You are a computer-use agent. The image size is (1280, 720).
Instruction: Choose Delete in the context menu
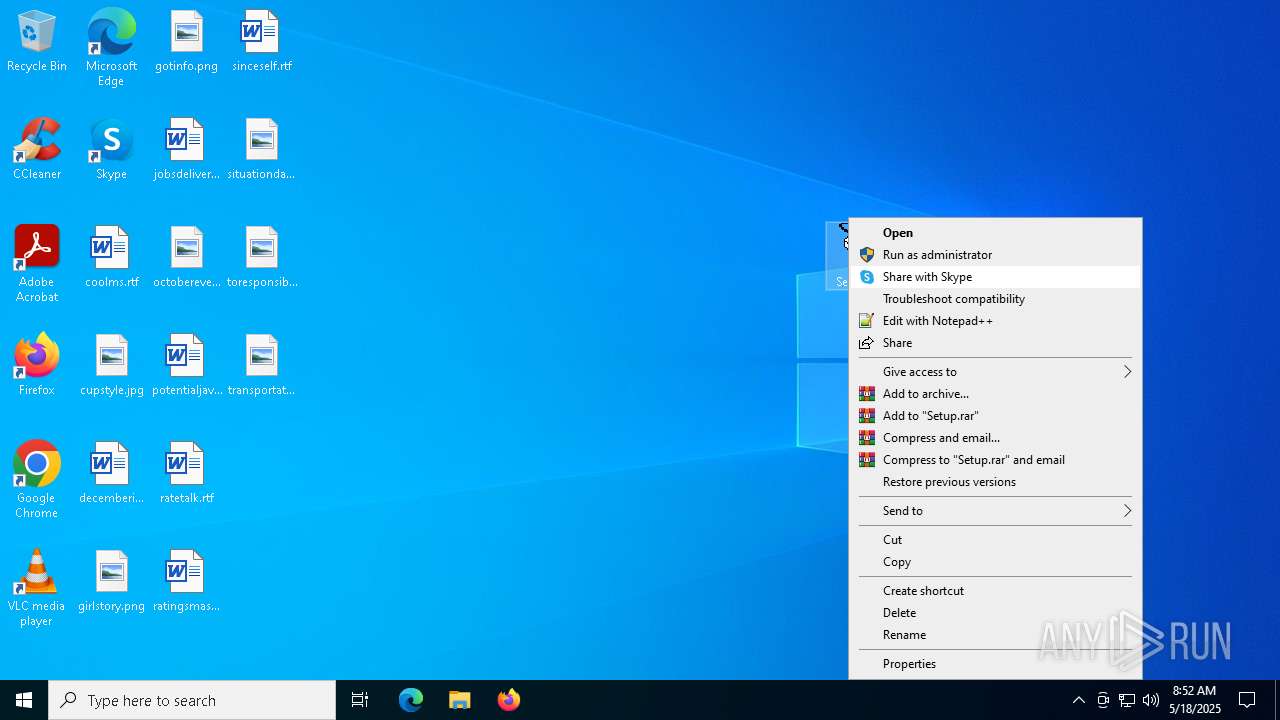point(995,613)
